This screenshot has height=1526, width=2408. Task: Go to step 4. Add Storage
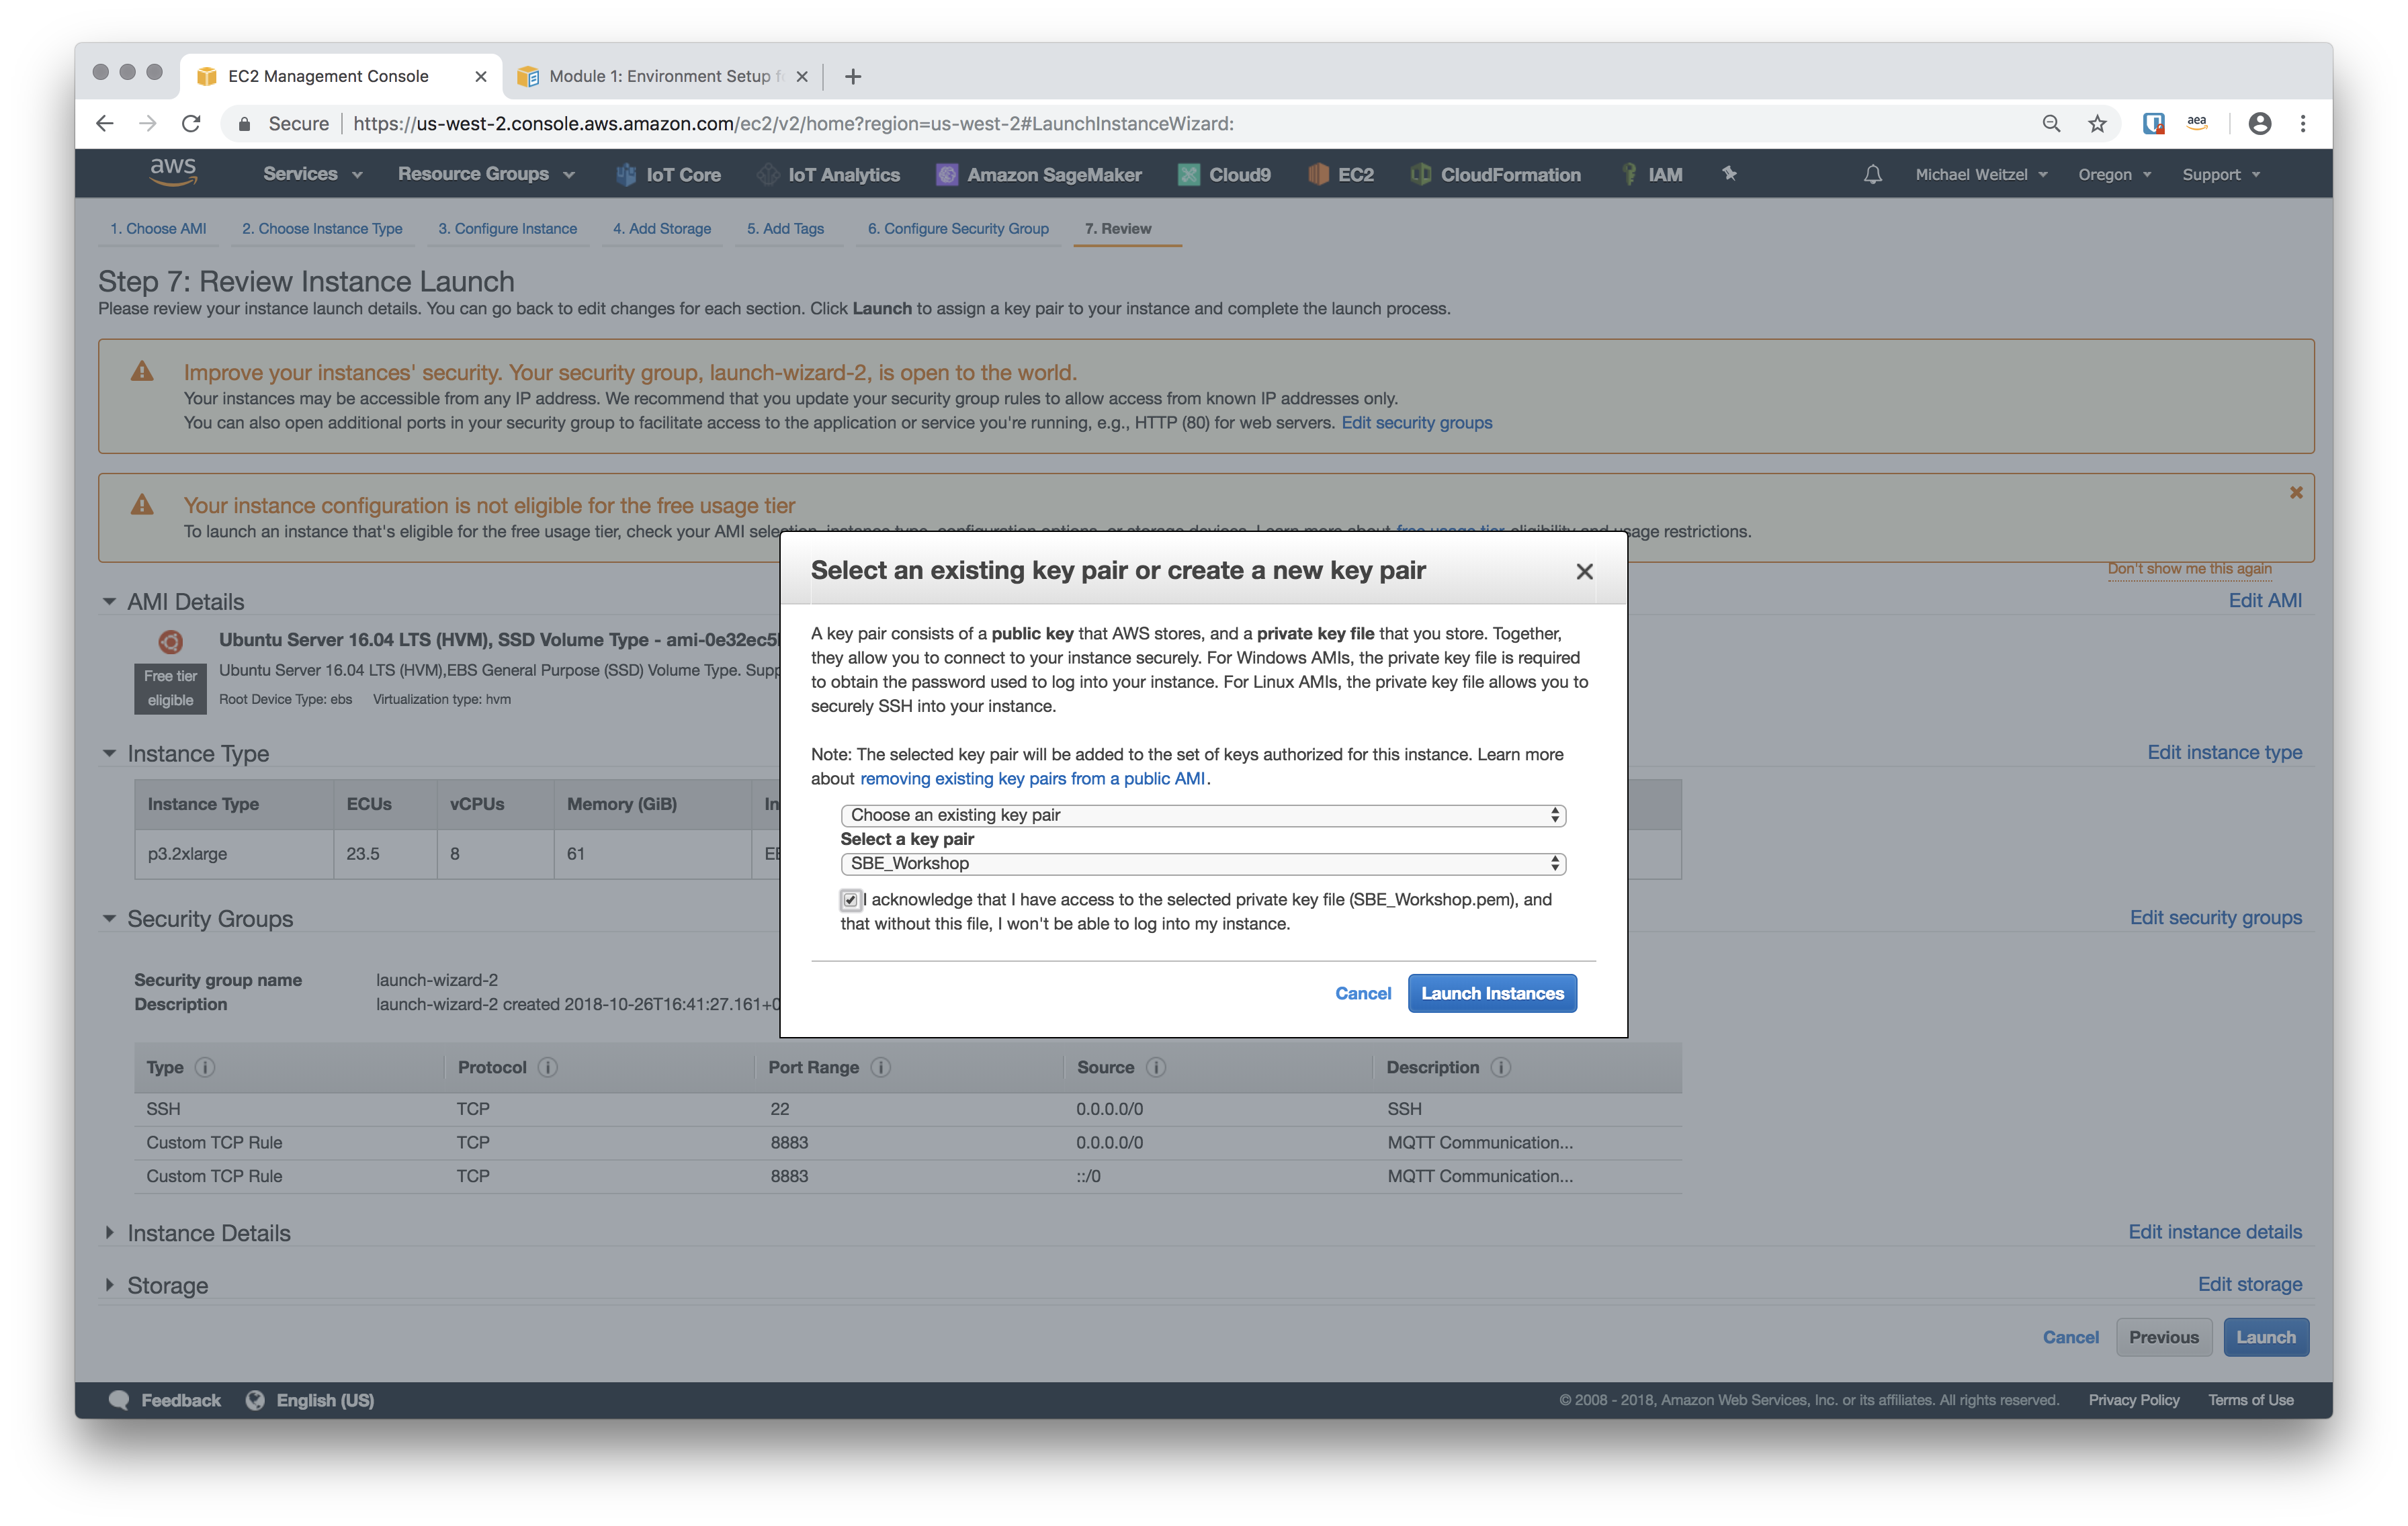(662, 228)
